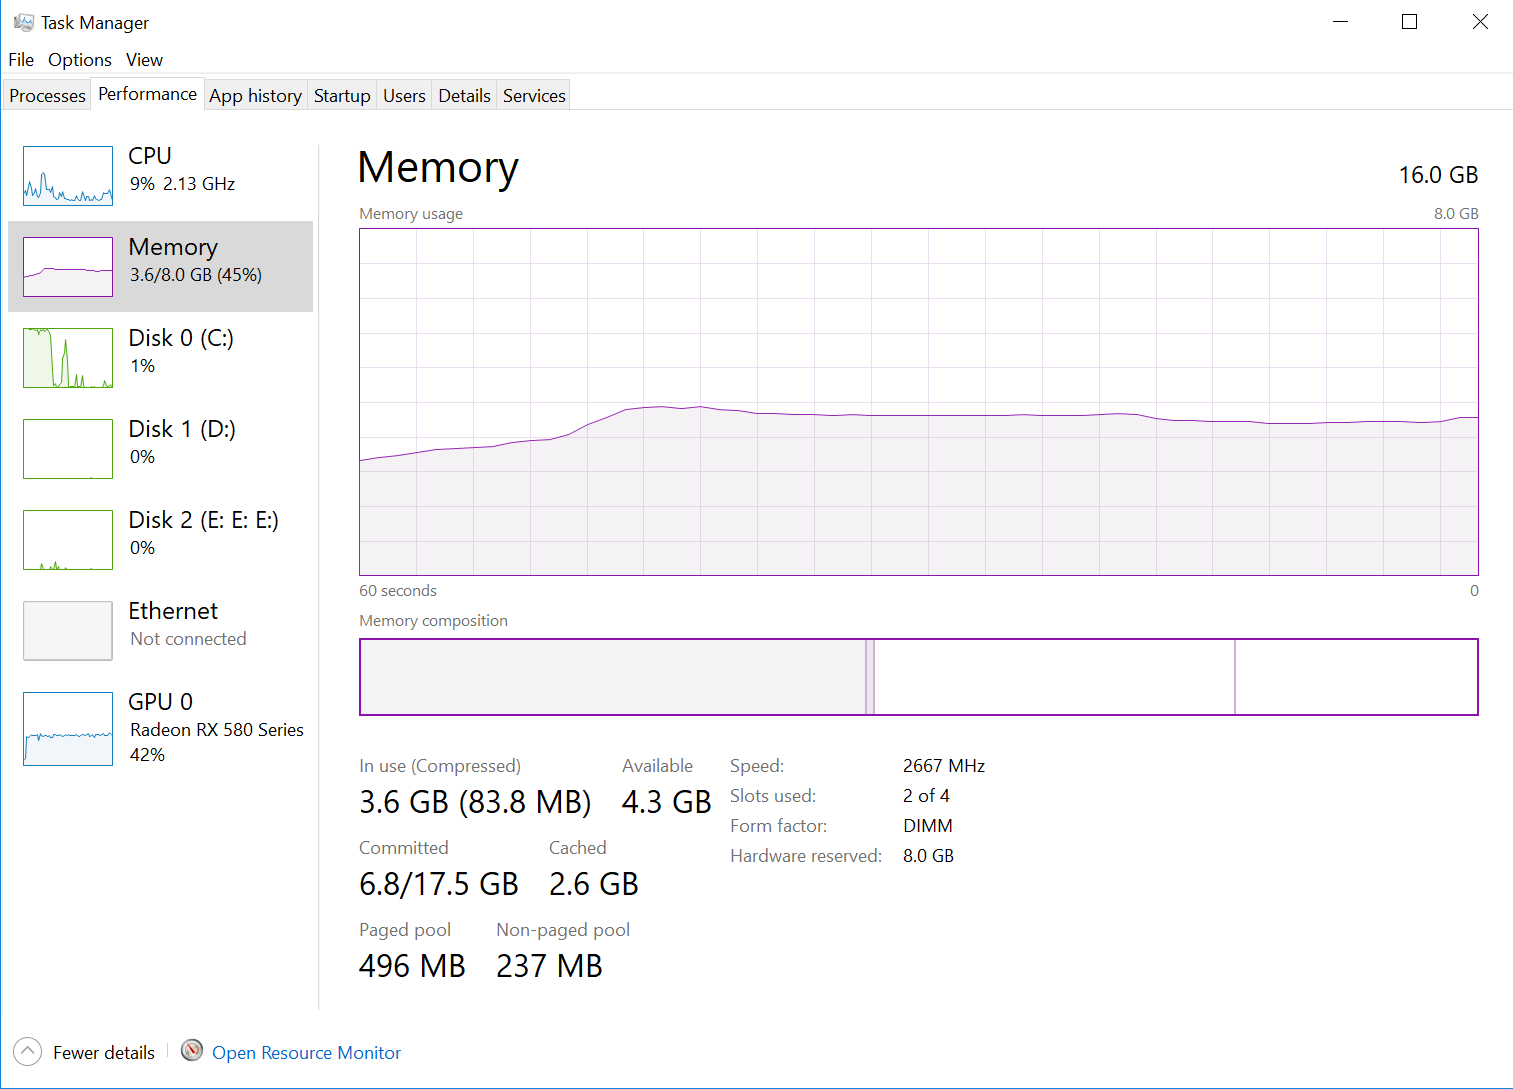The width and height of the screenshot is (1513, 1089).
Task: Click the Resource Monitor gauge icon
Action: (x=192, y=1051)
